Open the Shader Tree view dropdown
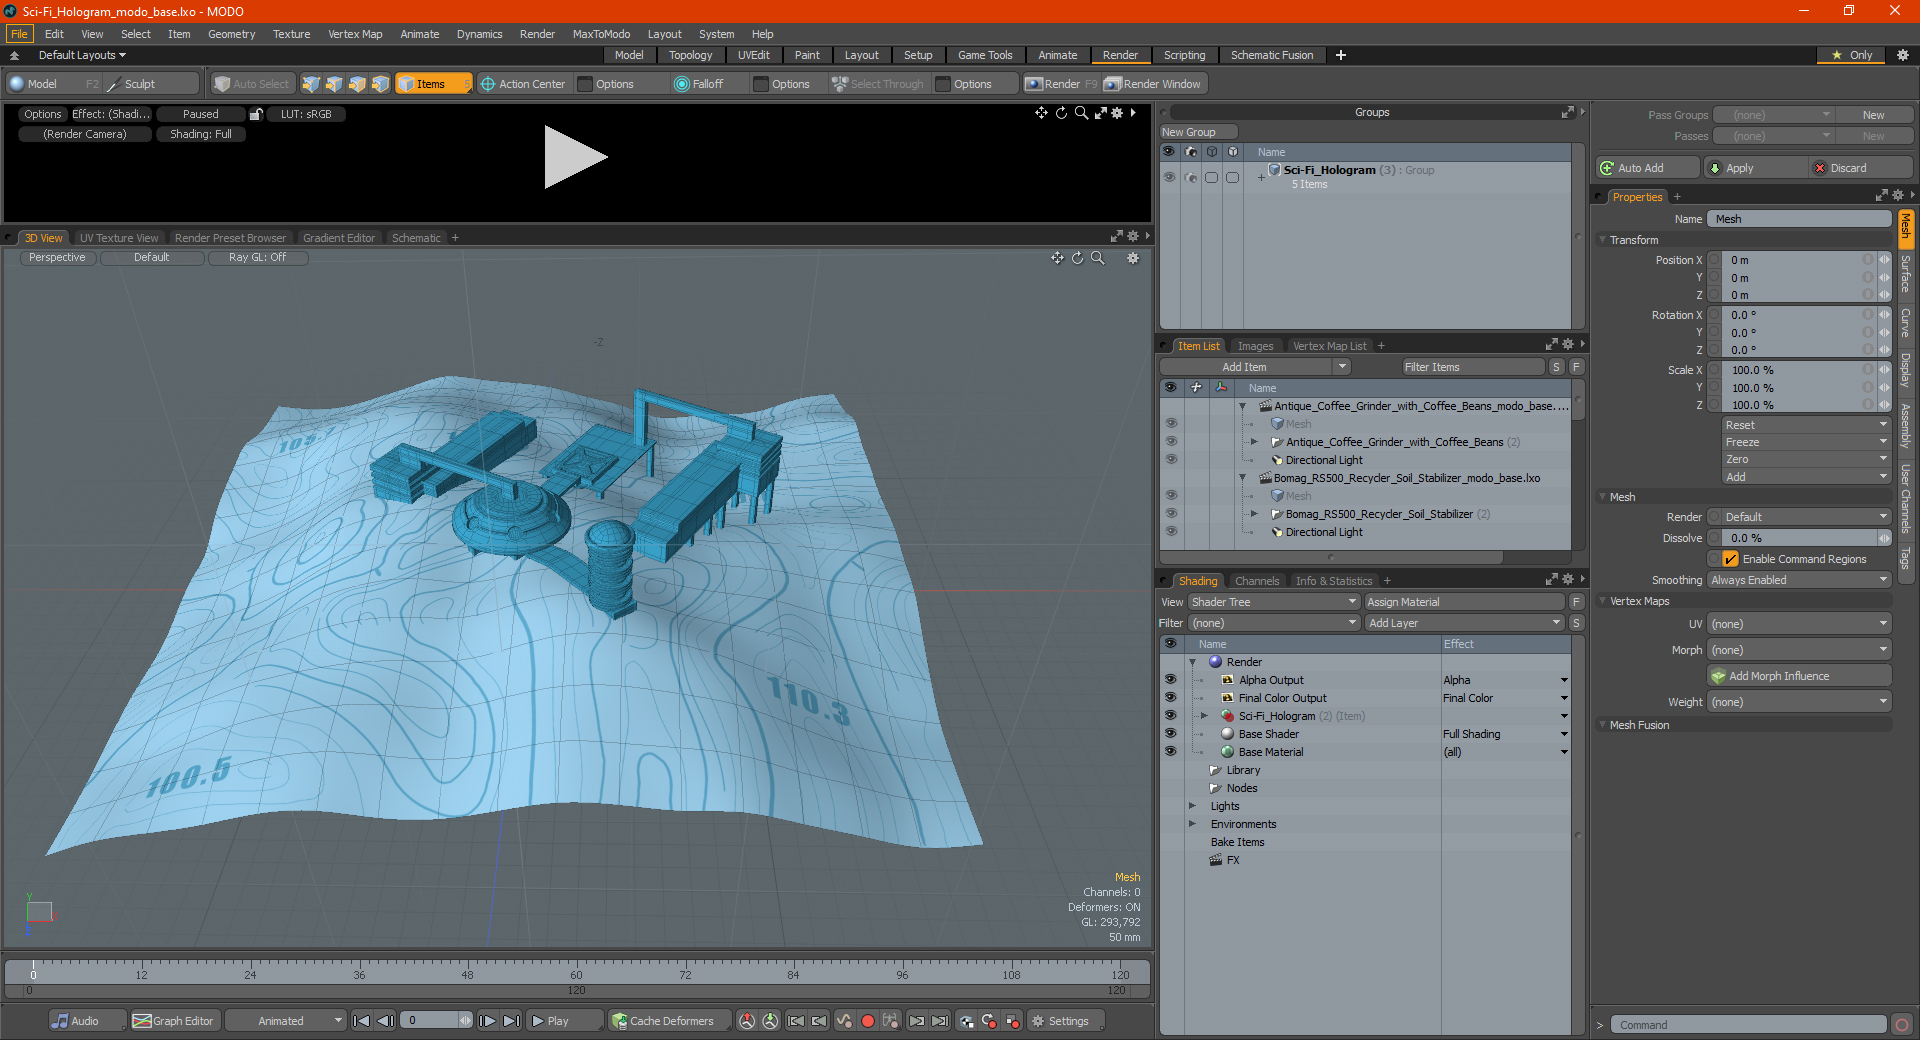 [x=1273, y=602]
